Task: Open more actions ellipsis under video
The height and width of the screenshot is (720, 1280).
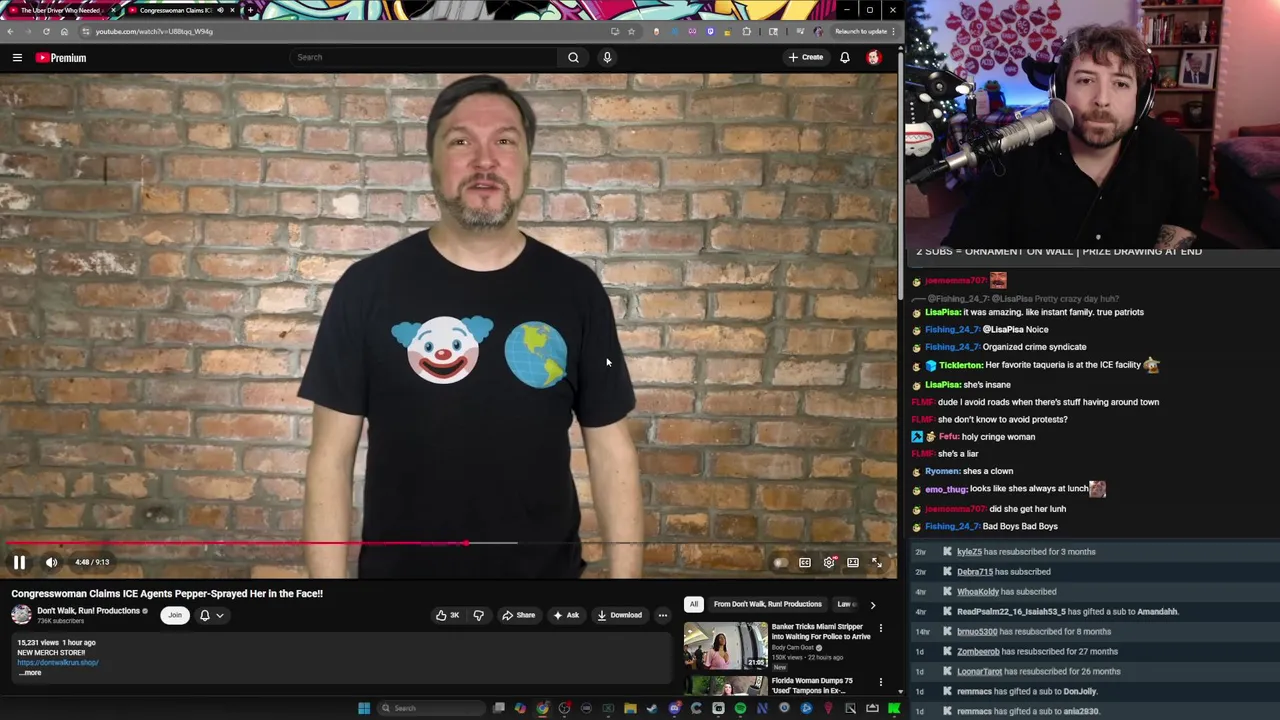Action: [x=662, y=615]
